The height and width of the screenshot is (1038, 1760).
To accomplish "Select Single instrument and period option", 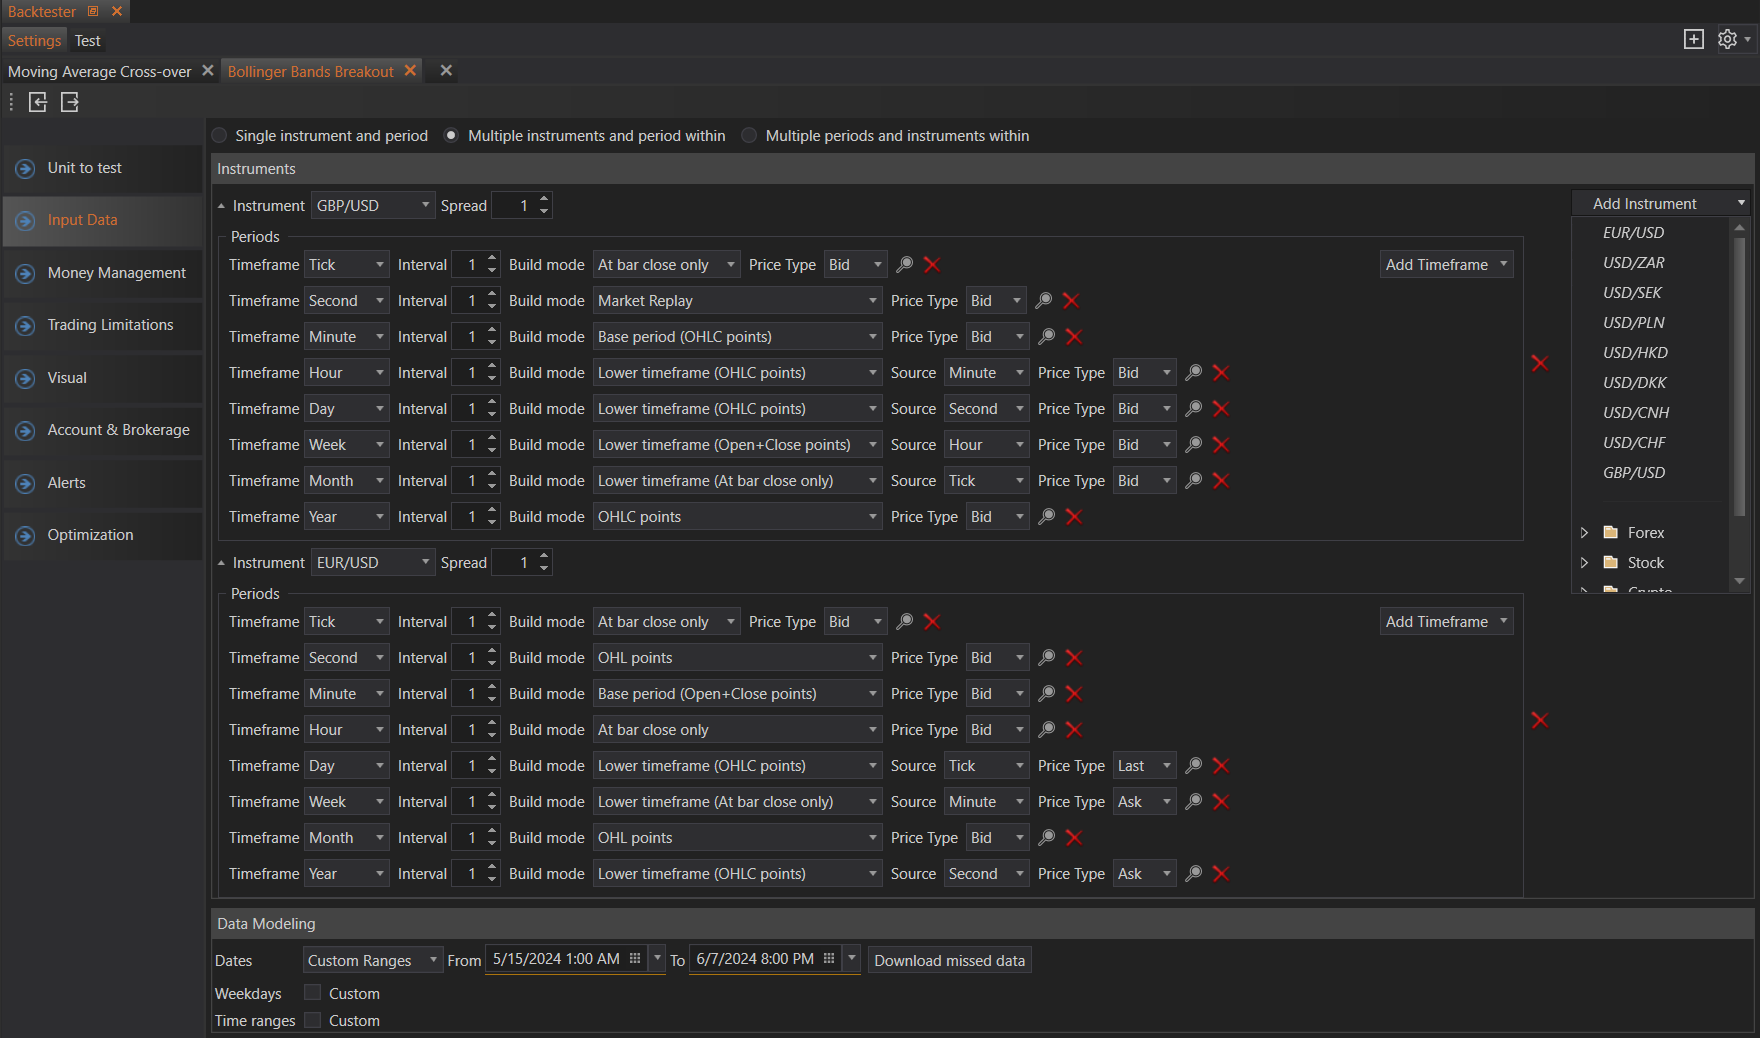I will click(220, 136).
